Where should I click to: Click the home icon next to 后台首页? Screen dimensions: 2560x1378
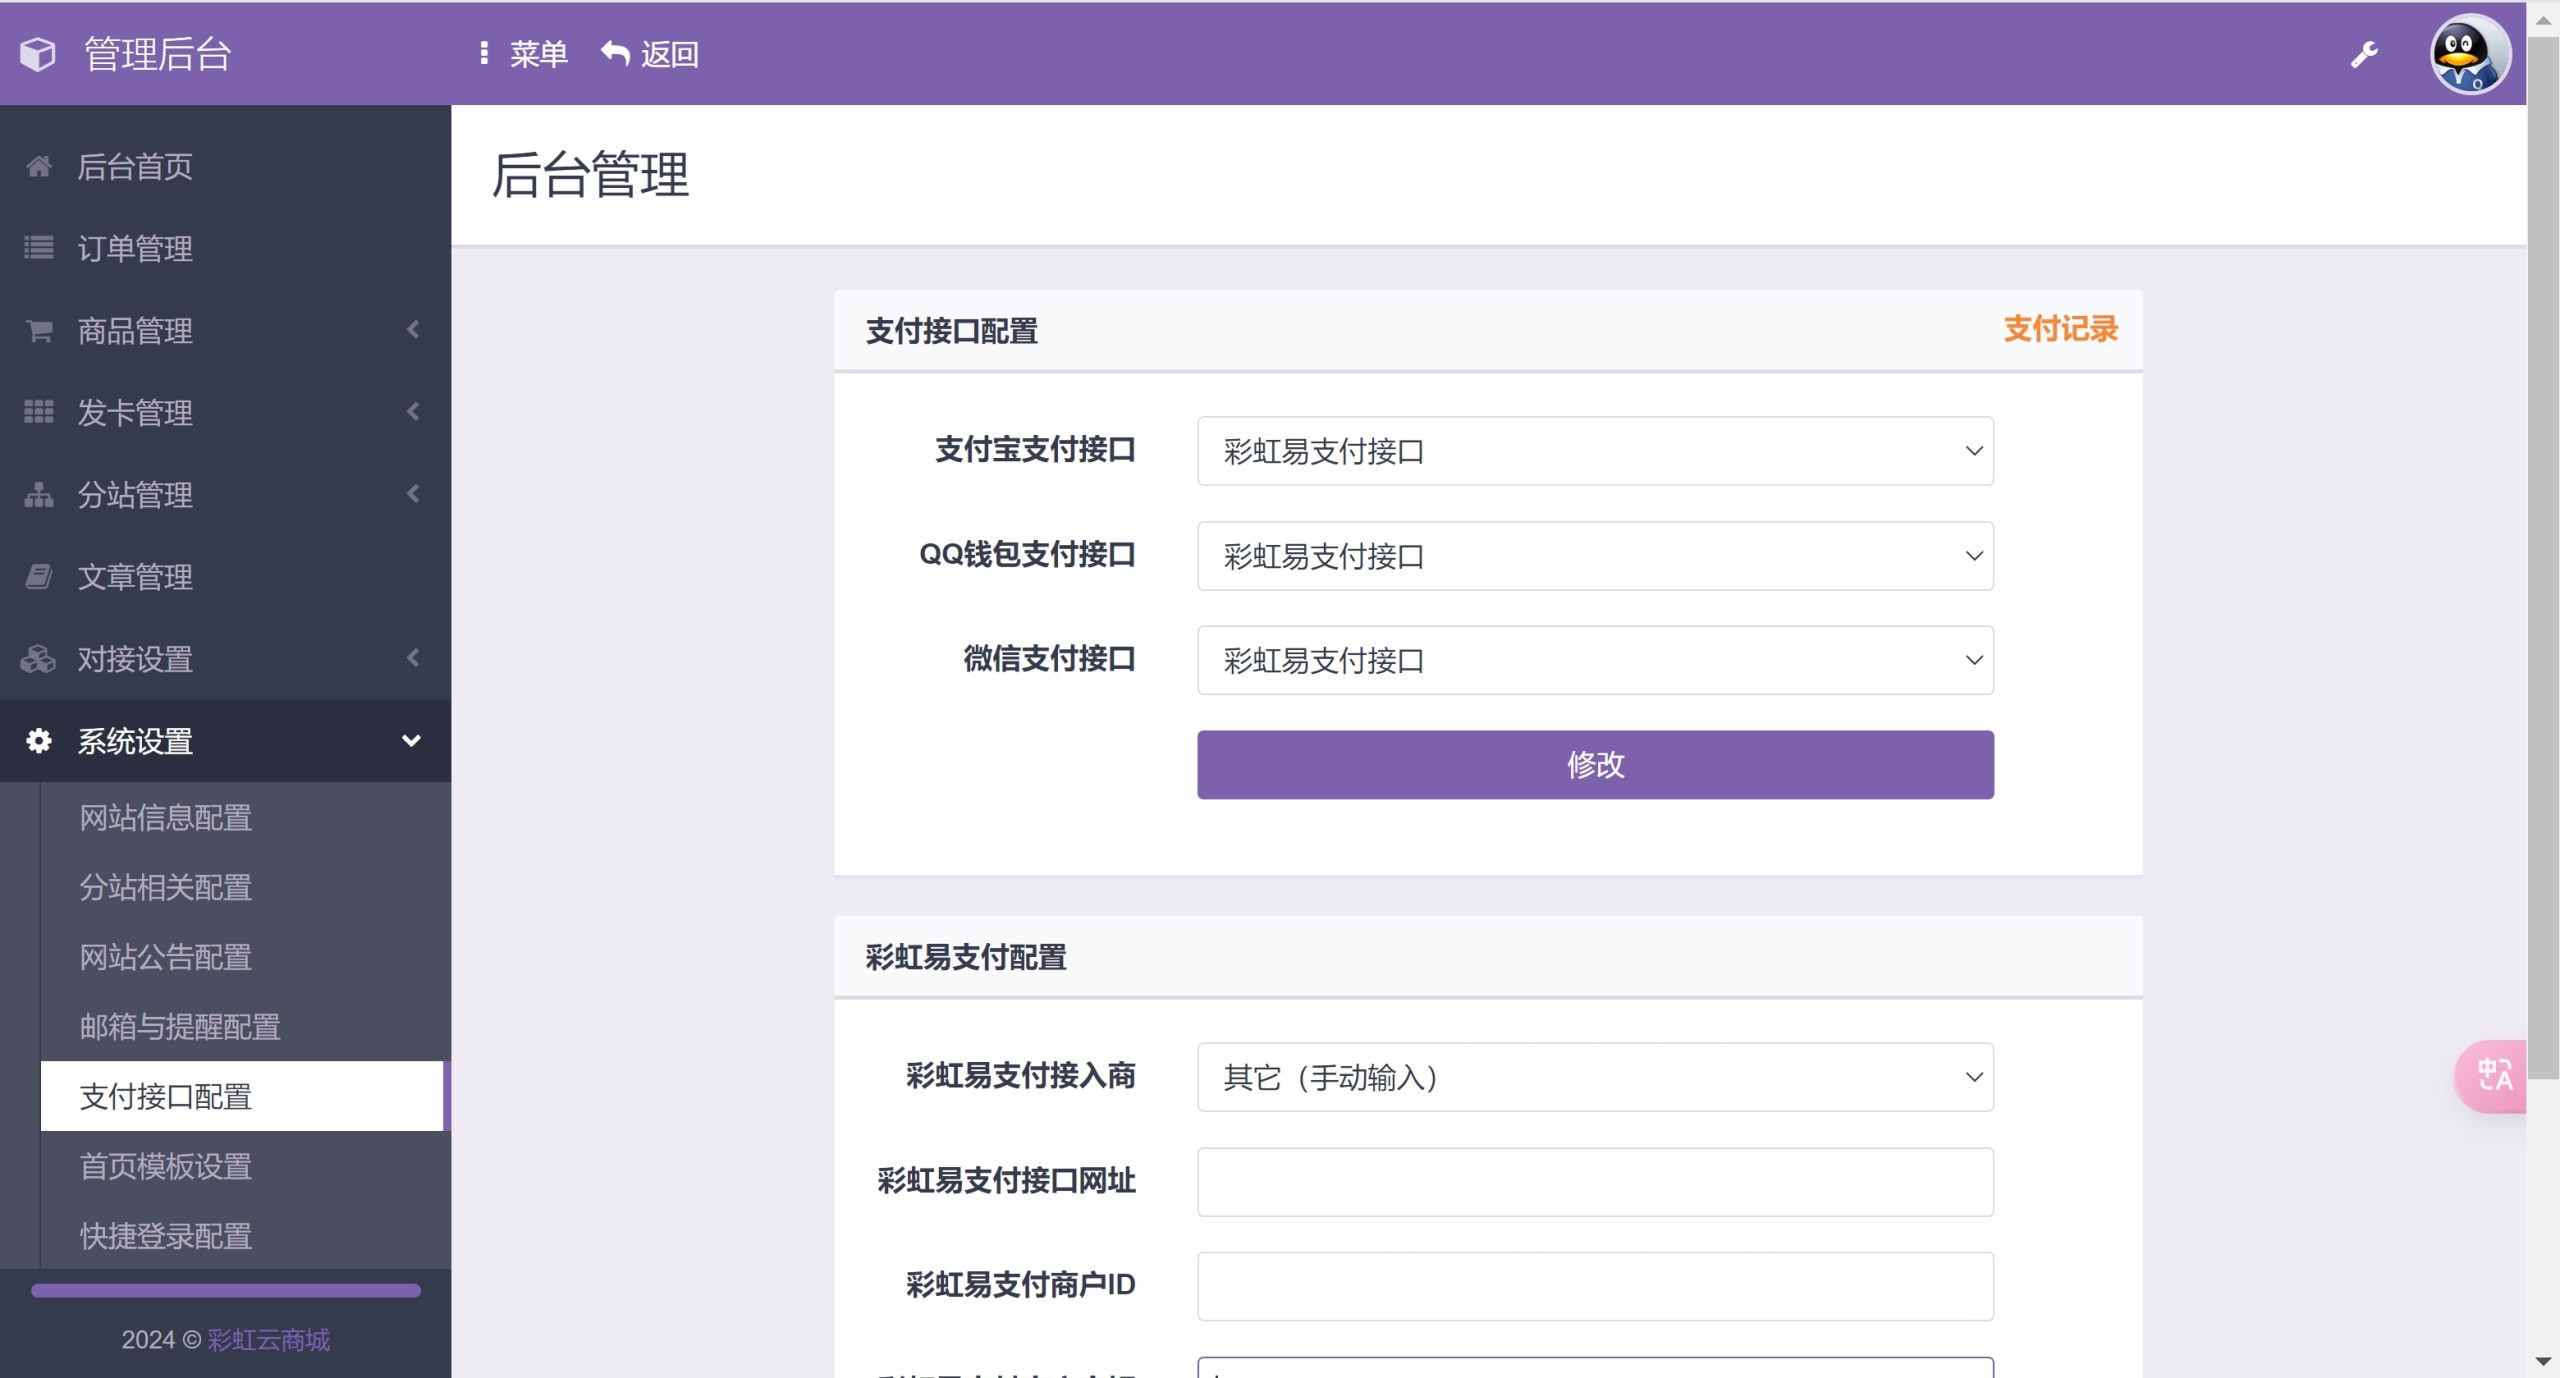[x=39, y=166]
